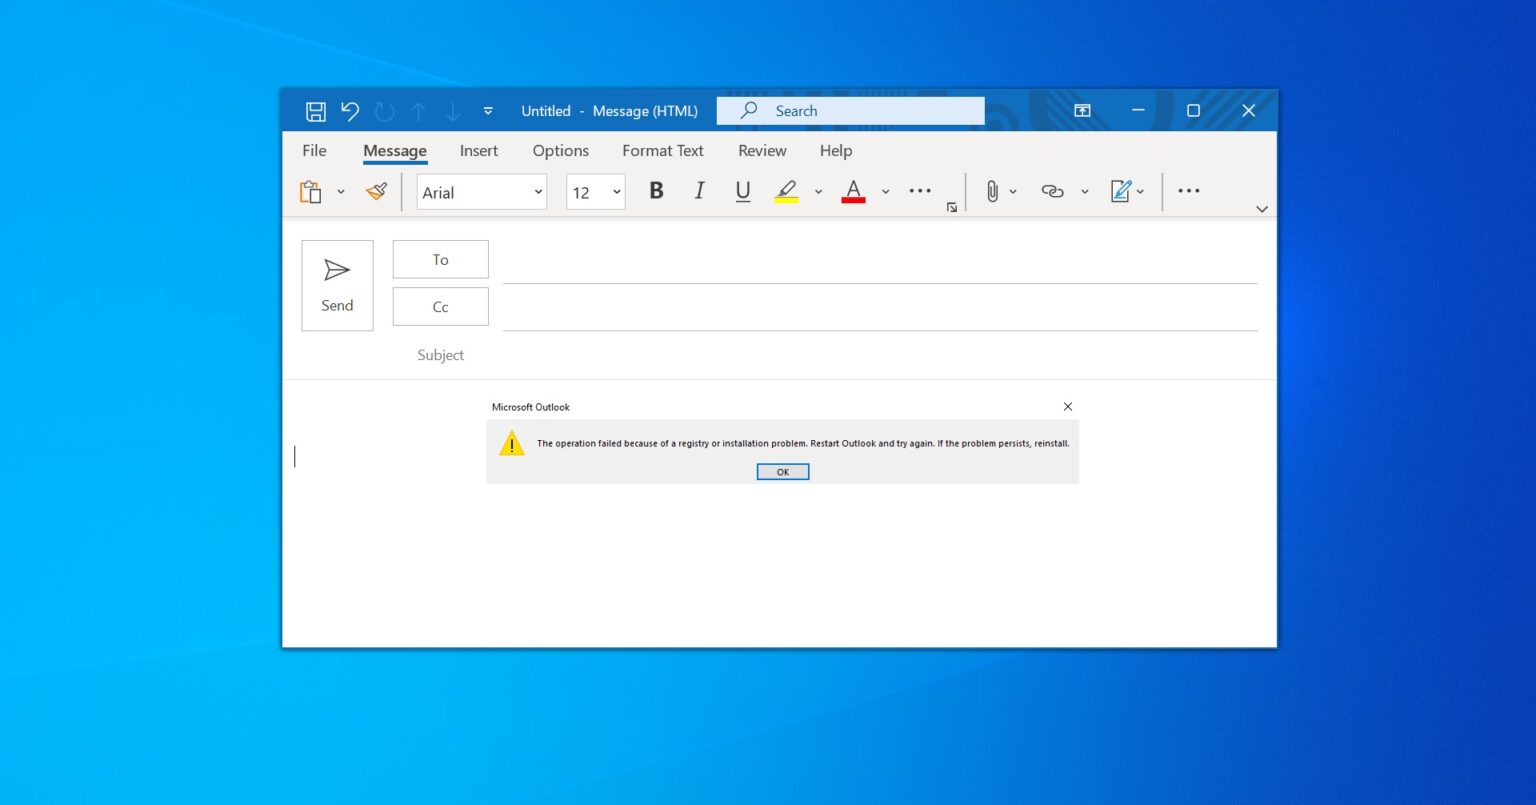Click the yellow warning icon in dialog
The image size is (1536, 805).
[512, 443]
